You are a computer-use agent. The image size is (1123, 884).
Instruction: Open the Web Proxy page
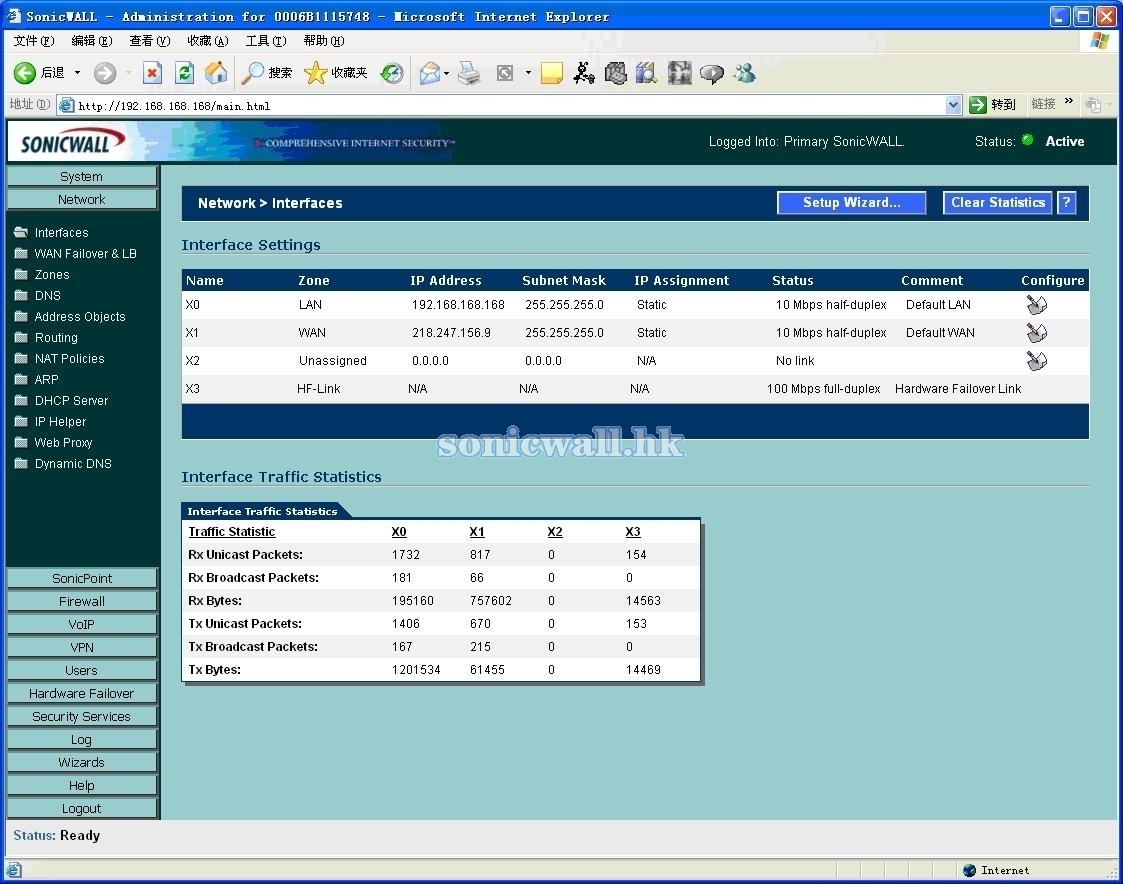(64, 442)
